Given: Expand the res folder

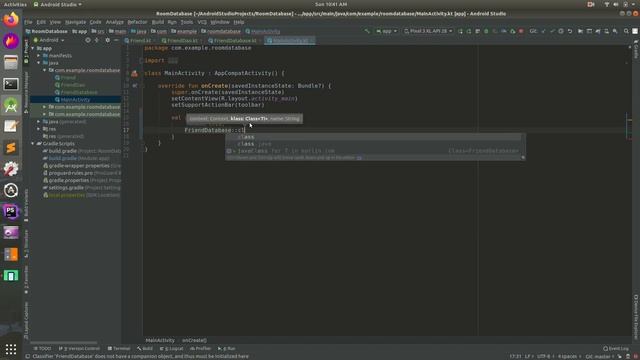Looking at the screenshot, I should [39, 129].
